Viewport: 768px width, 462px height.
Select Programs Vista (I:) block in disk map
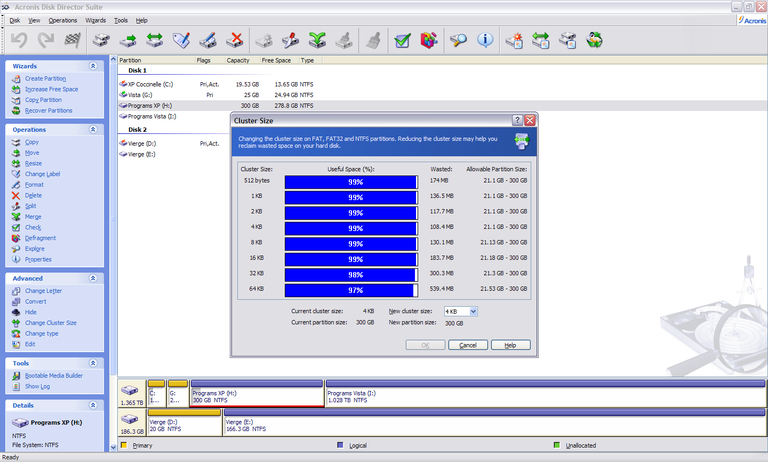[546, 393]
